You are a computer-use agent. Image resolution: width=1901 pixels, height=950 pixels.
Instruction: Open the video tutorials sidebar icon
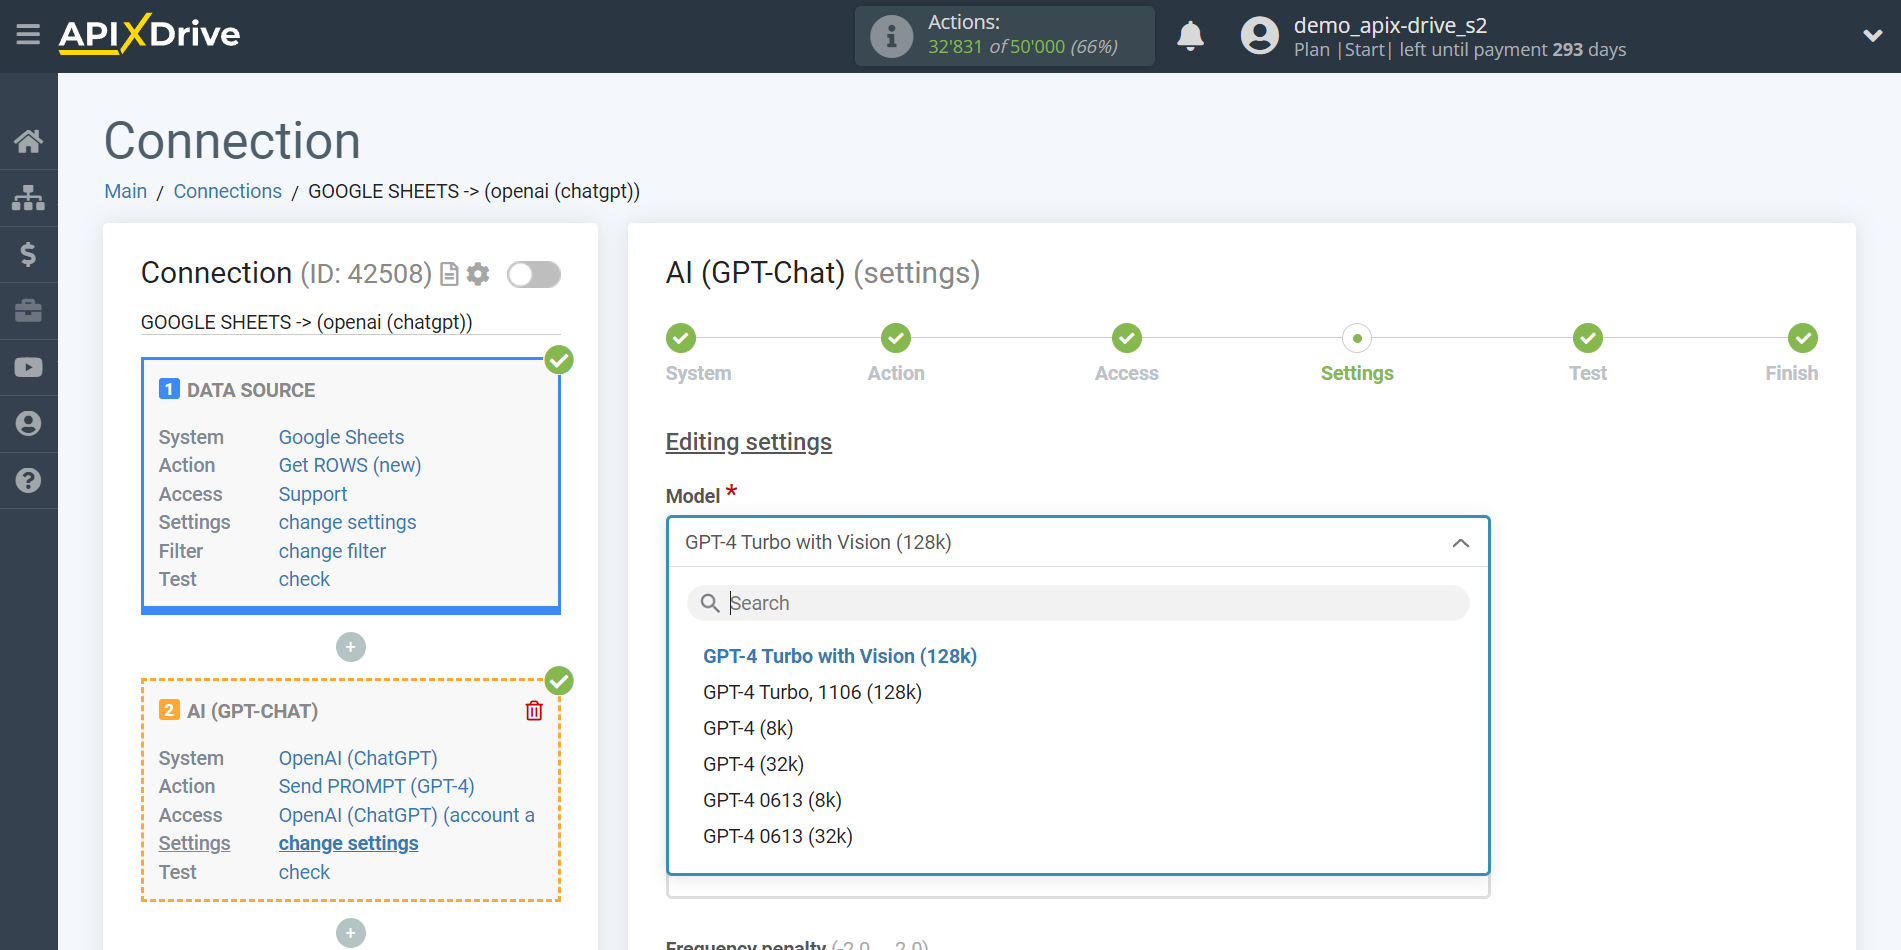click(x=28, y=367)
